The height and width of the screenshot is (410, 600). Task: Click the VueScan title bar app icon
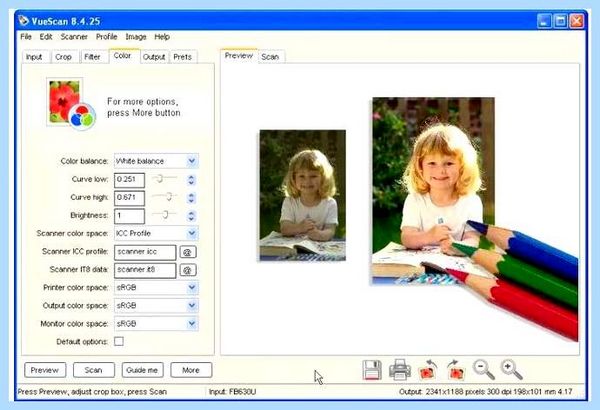pos(24,20)
